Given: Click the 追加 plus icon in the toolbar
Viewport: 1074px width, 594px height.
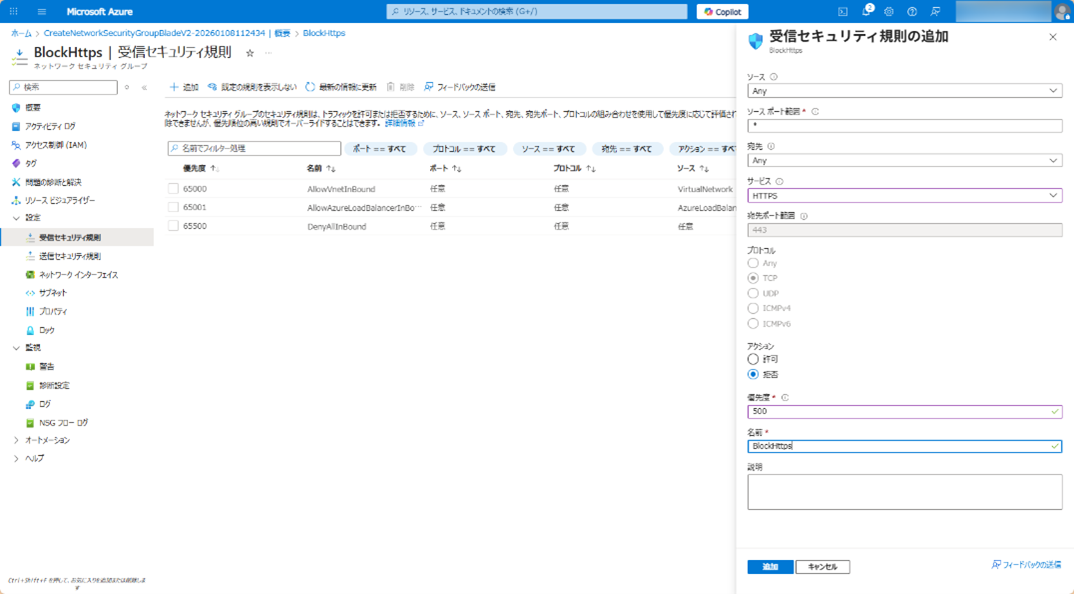Looking at the screenshot, I should 174,87.
